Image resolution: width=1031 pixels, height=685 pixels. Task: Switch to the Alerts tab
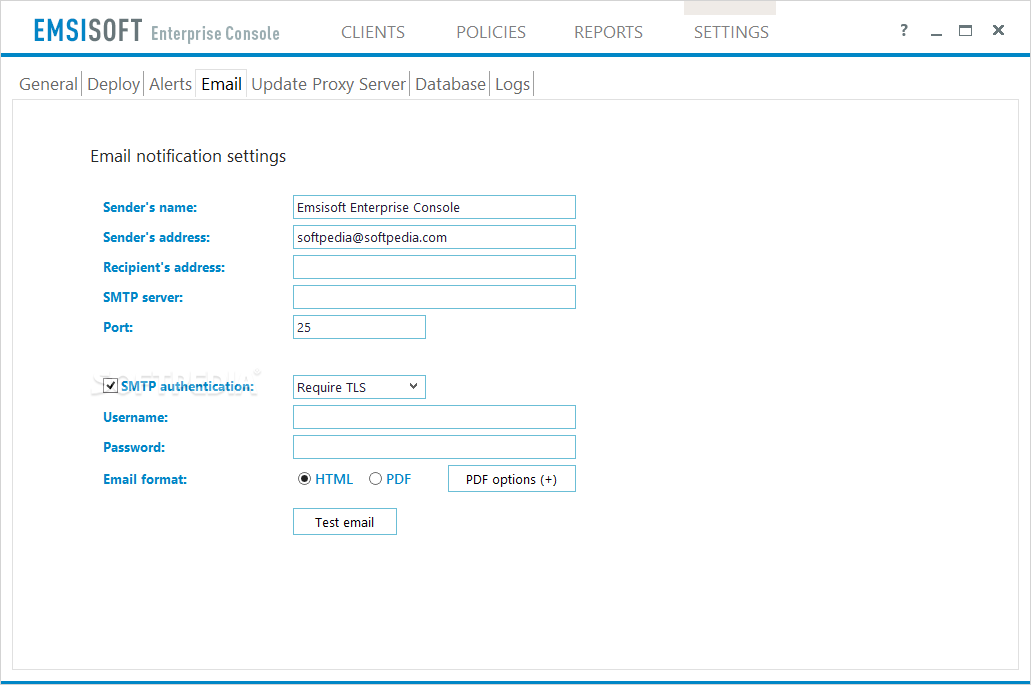[170, 84]
